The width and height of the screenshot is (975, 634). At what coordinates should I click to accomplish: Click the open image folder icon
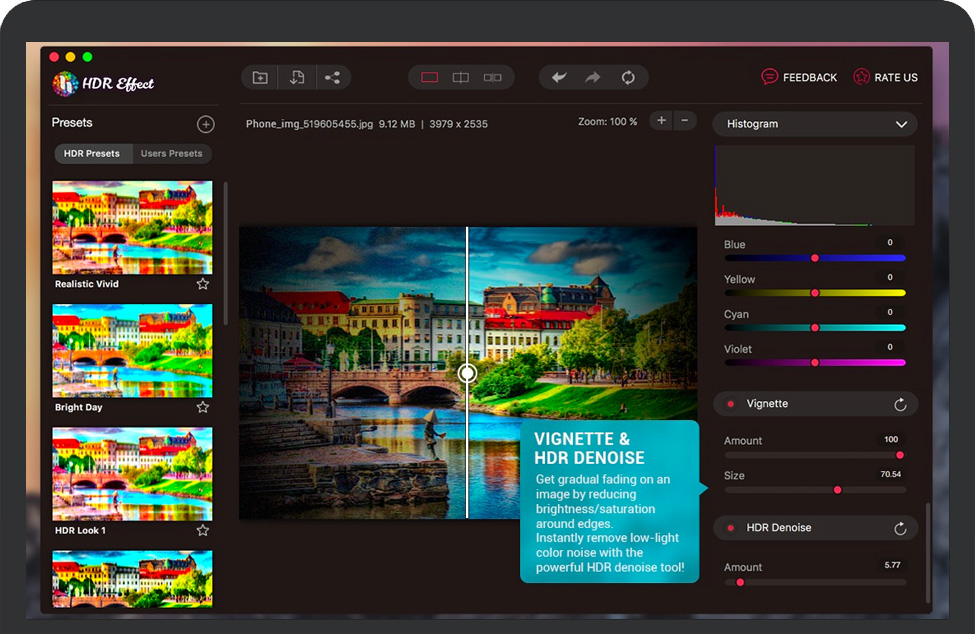pos(260,78)
